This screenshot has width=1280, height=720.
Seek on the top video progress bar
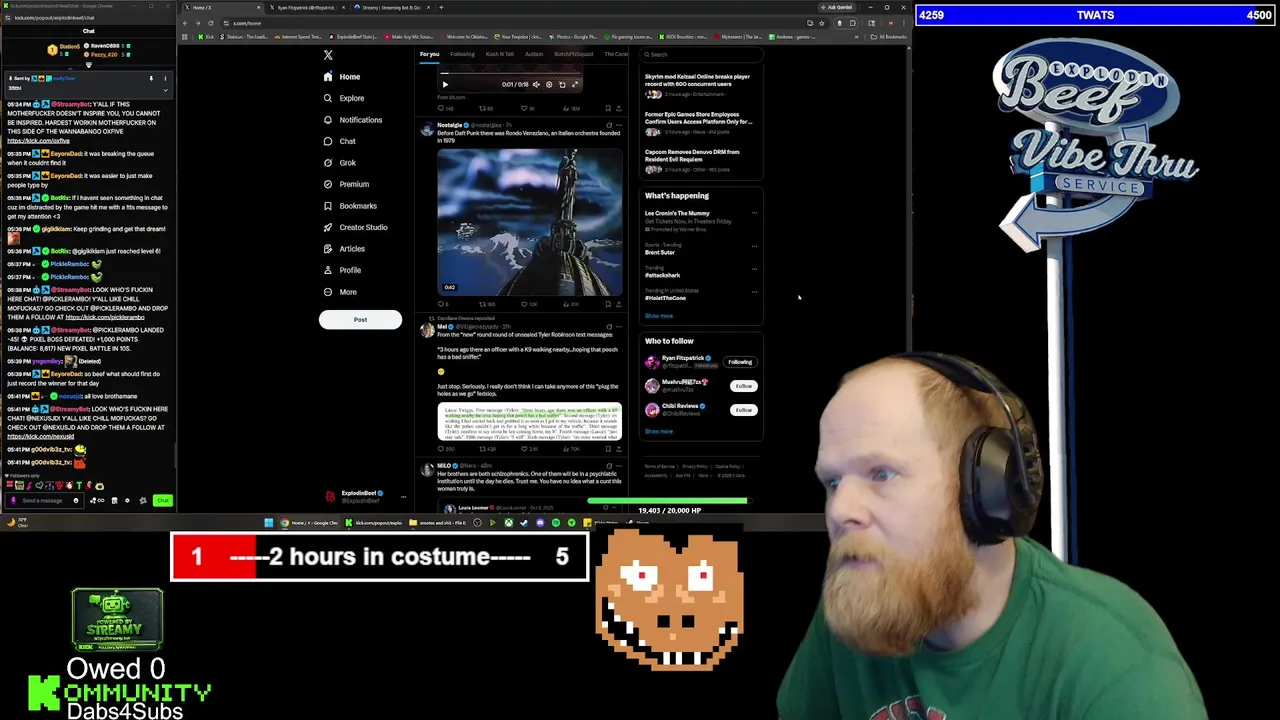click(510, 73)
